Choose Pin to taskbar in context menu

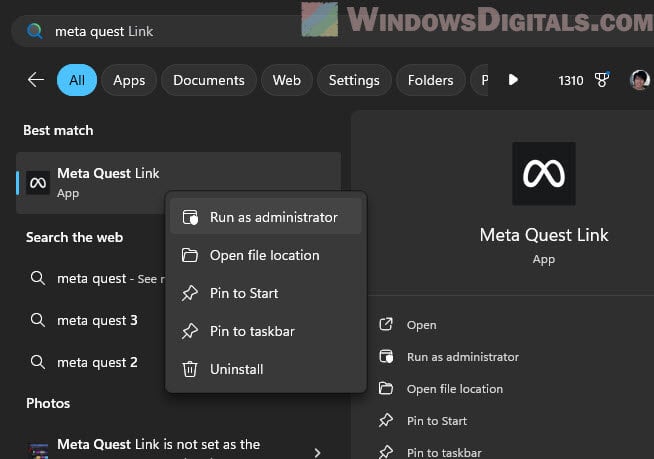tap(266, 331)
